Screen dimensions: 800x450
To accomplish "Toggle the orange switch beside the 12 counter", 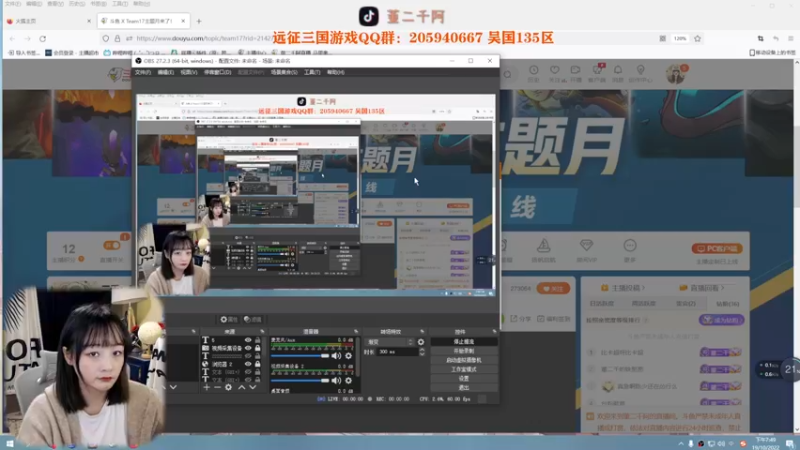I will pos(112,245).
